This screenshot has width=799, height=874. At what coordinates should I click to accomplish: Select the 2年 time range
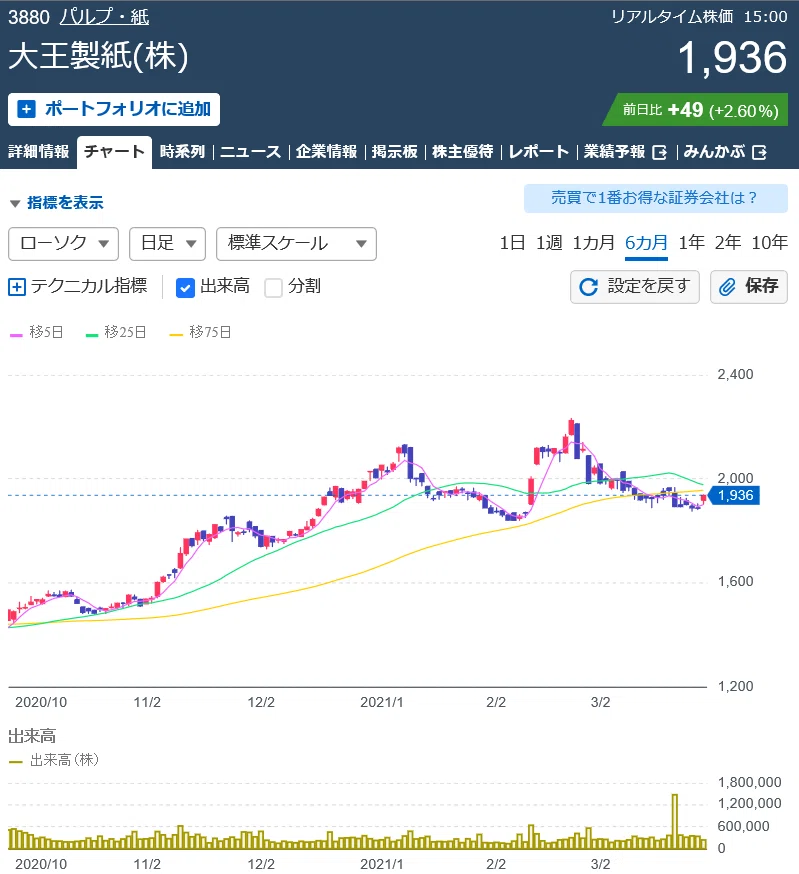[728, 243]
